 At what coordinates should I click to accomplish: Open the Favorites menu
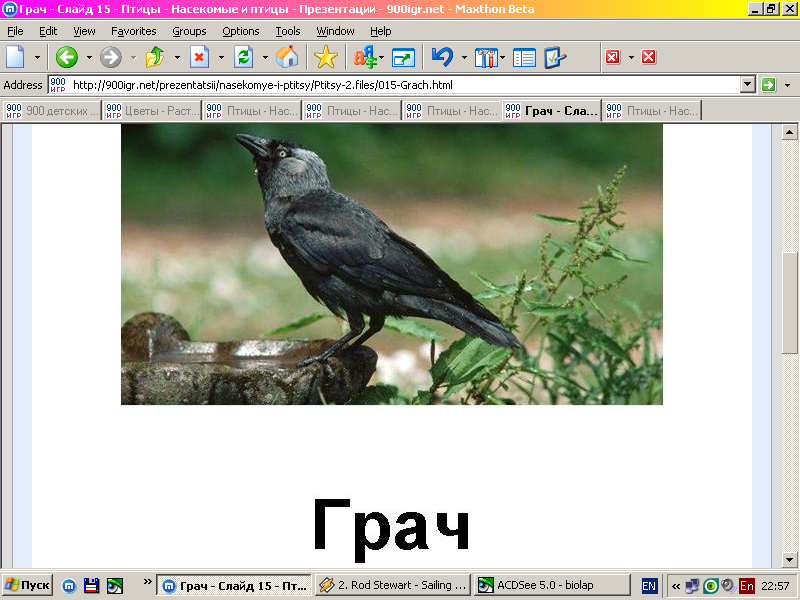(133, 31)
